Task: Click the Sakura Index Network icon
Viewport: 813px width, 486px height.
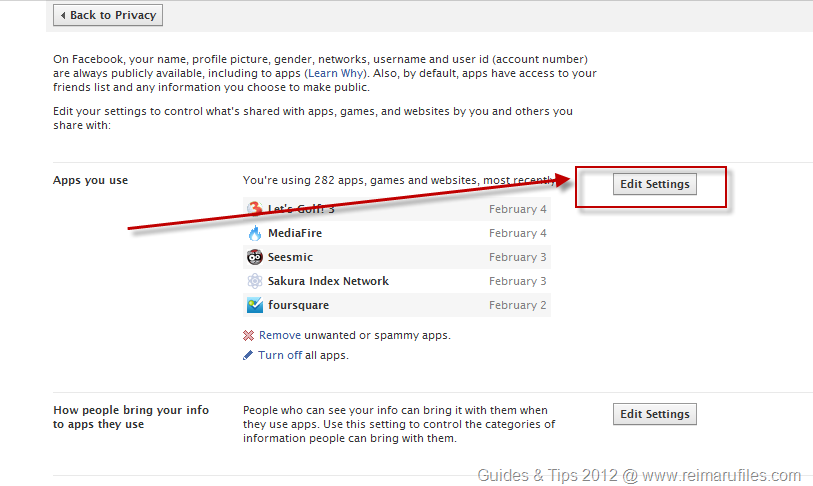Action: point(254,281)
